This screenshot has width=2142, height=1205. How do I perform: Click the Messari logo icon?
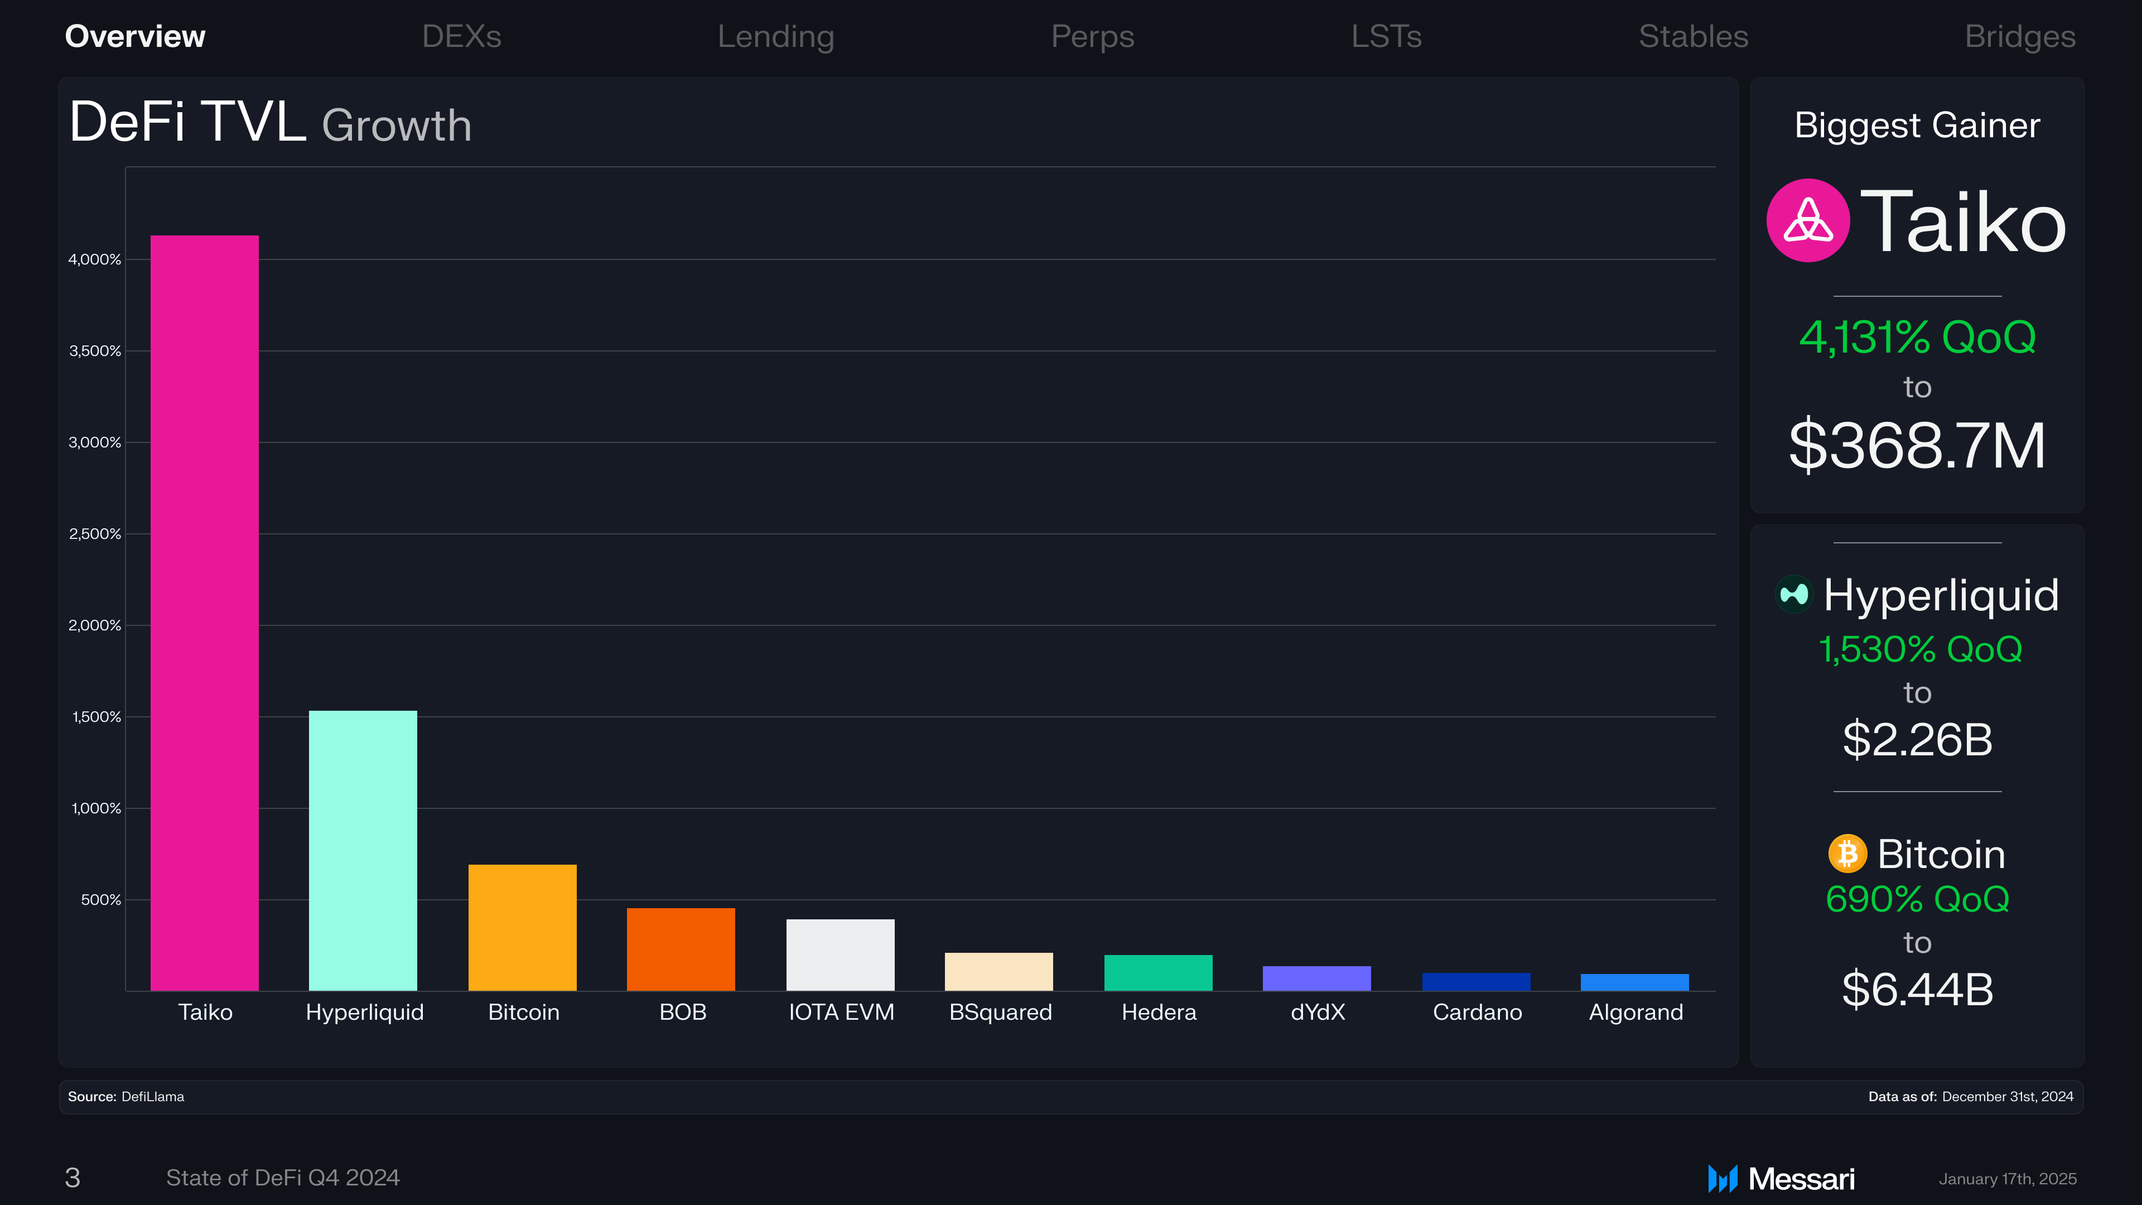(x=1723, y=1179)
